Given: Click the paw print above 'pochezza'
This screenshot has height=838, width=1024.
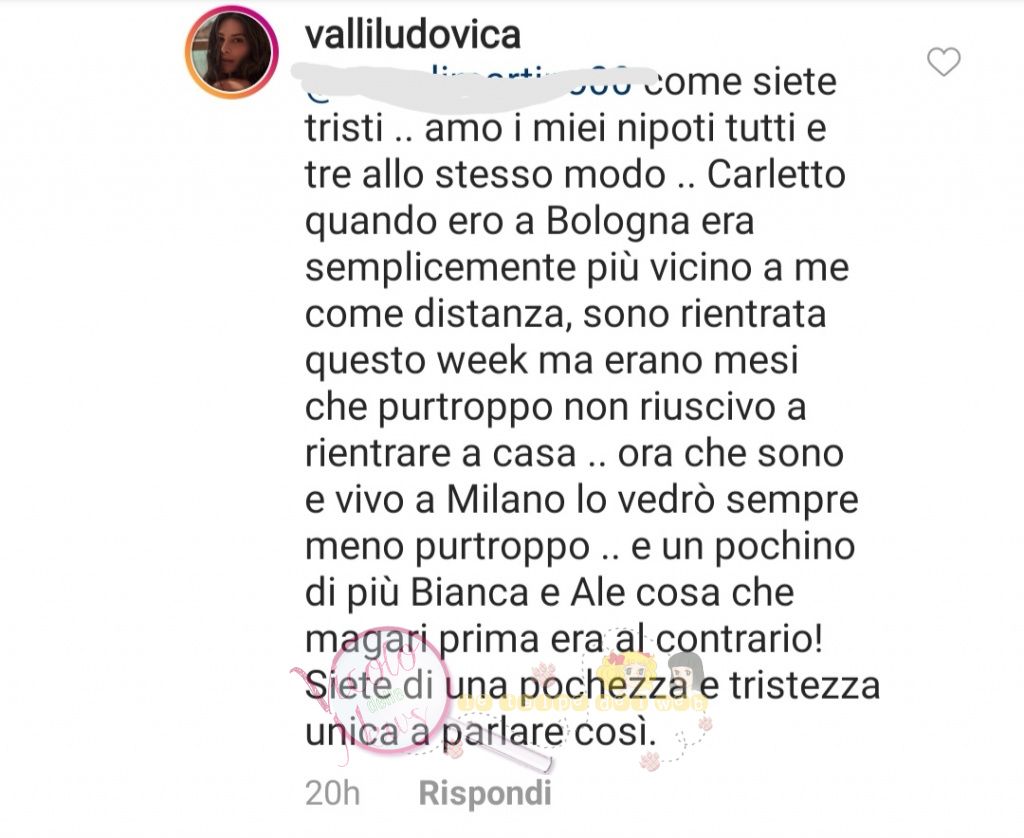Looking at the screenshot, I should pos(543,671).
